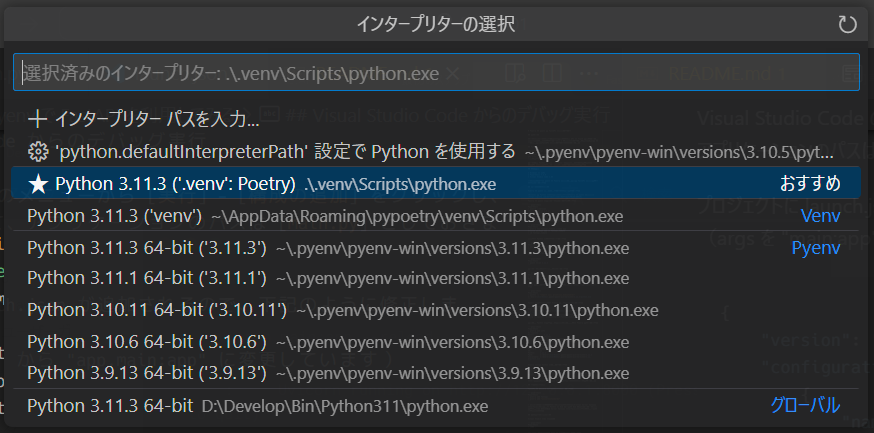Click the star icon on recommended interpreter
This screenshot has width=874, height=433.
37,184
